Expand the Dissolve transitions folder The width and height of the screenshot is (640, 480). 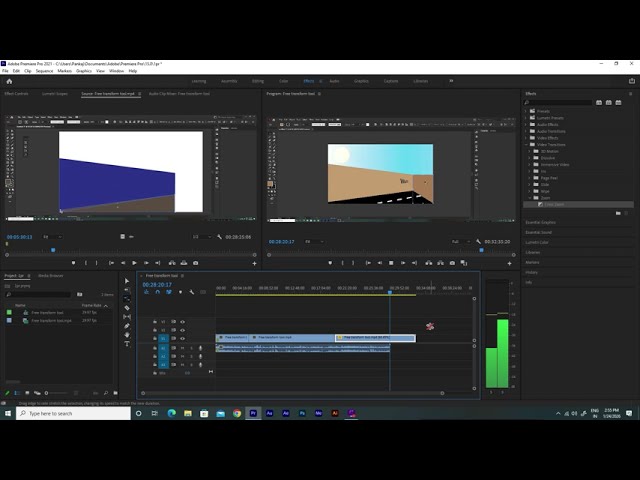pyautogui.click(x=530, y=158)
